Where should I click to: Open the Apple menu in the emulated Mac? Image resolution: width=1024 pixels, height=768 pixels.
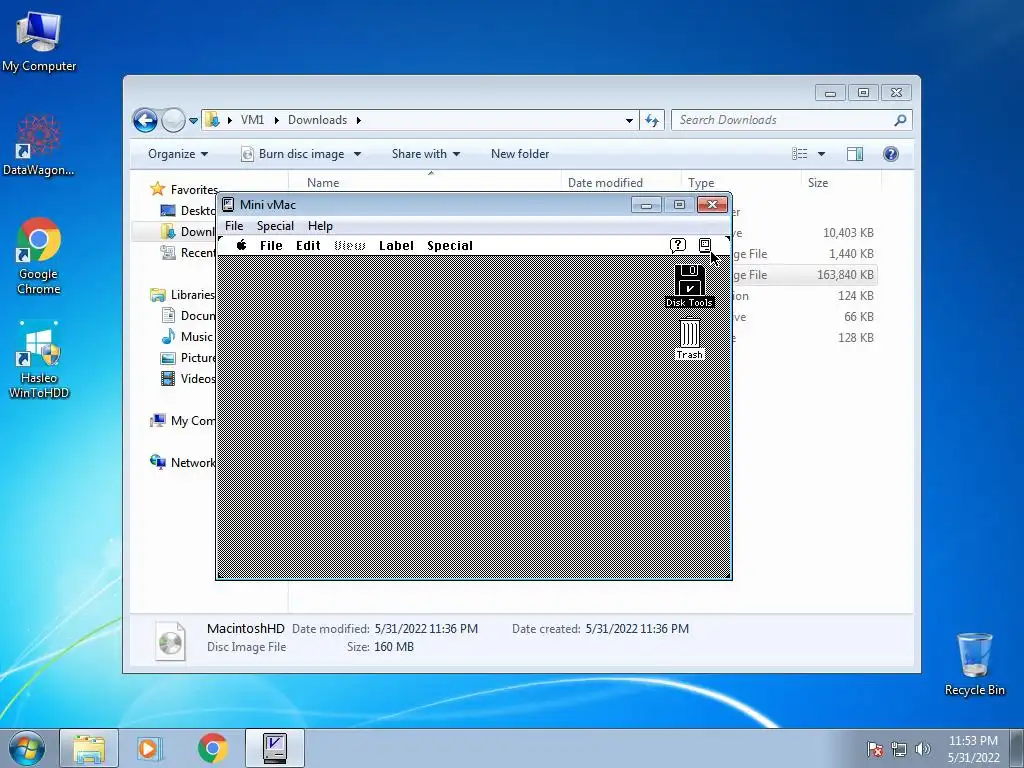[242, 245]
